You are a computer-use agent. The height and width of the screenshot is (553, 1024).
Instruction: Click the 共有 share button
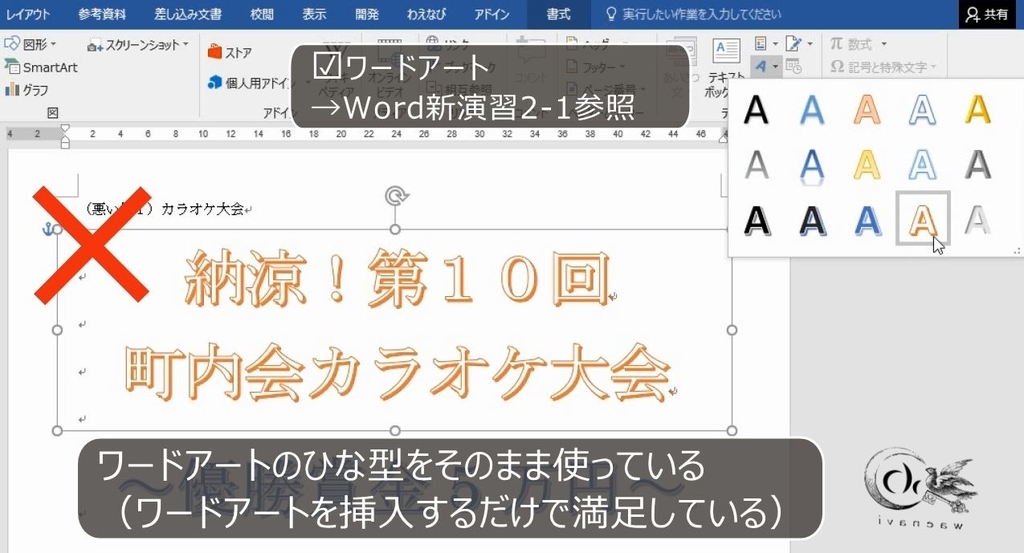click(x=987, y=14)
